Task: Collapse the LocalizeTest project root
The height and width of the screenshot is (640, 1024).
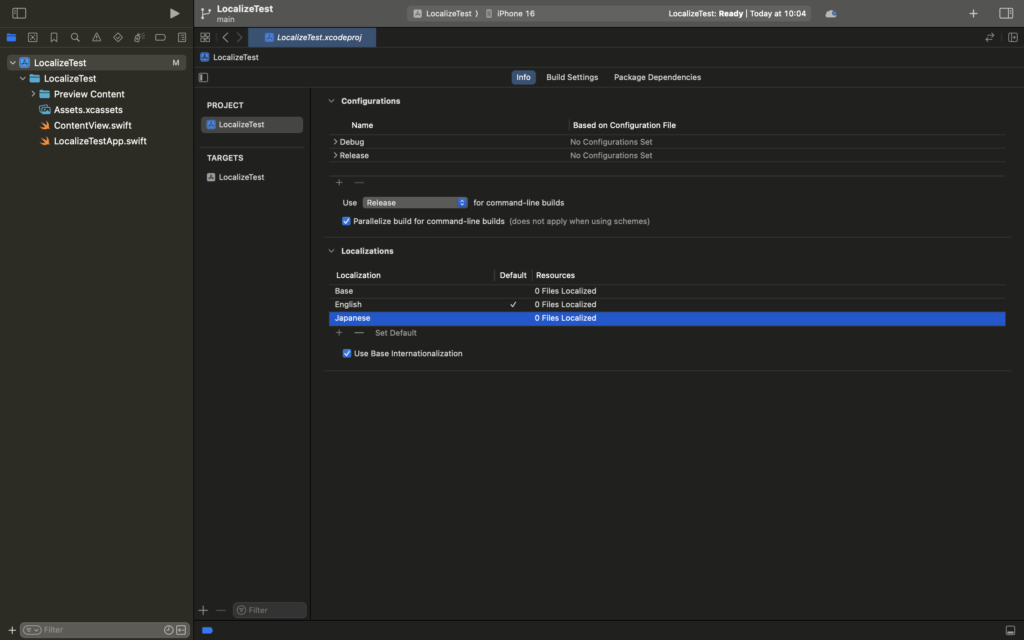Action: coord(12,63)
